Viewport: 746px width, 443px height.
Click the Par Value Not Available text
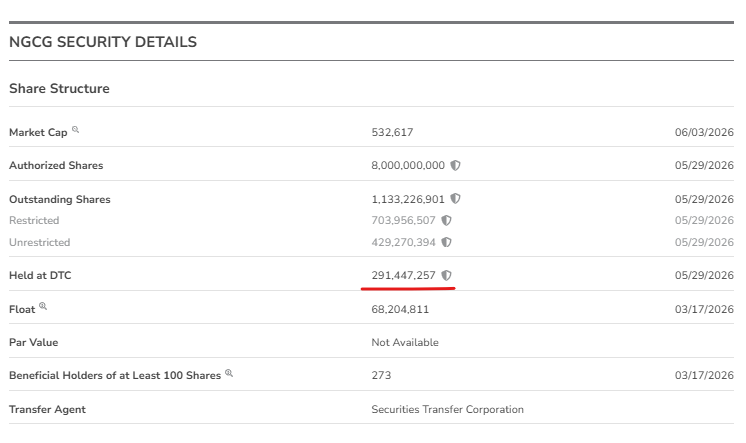coord(405,342)
